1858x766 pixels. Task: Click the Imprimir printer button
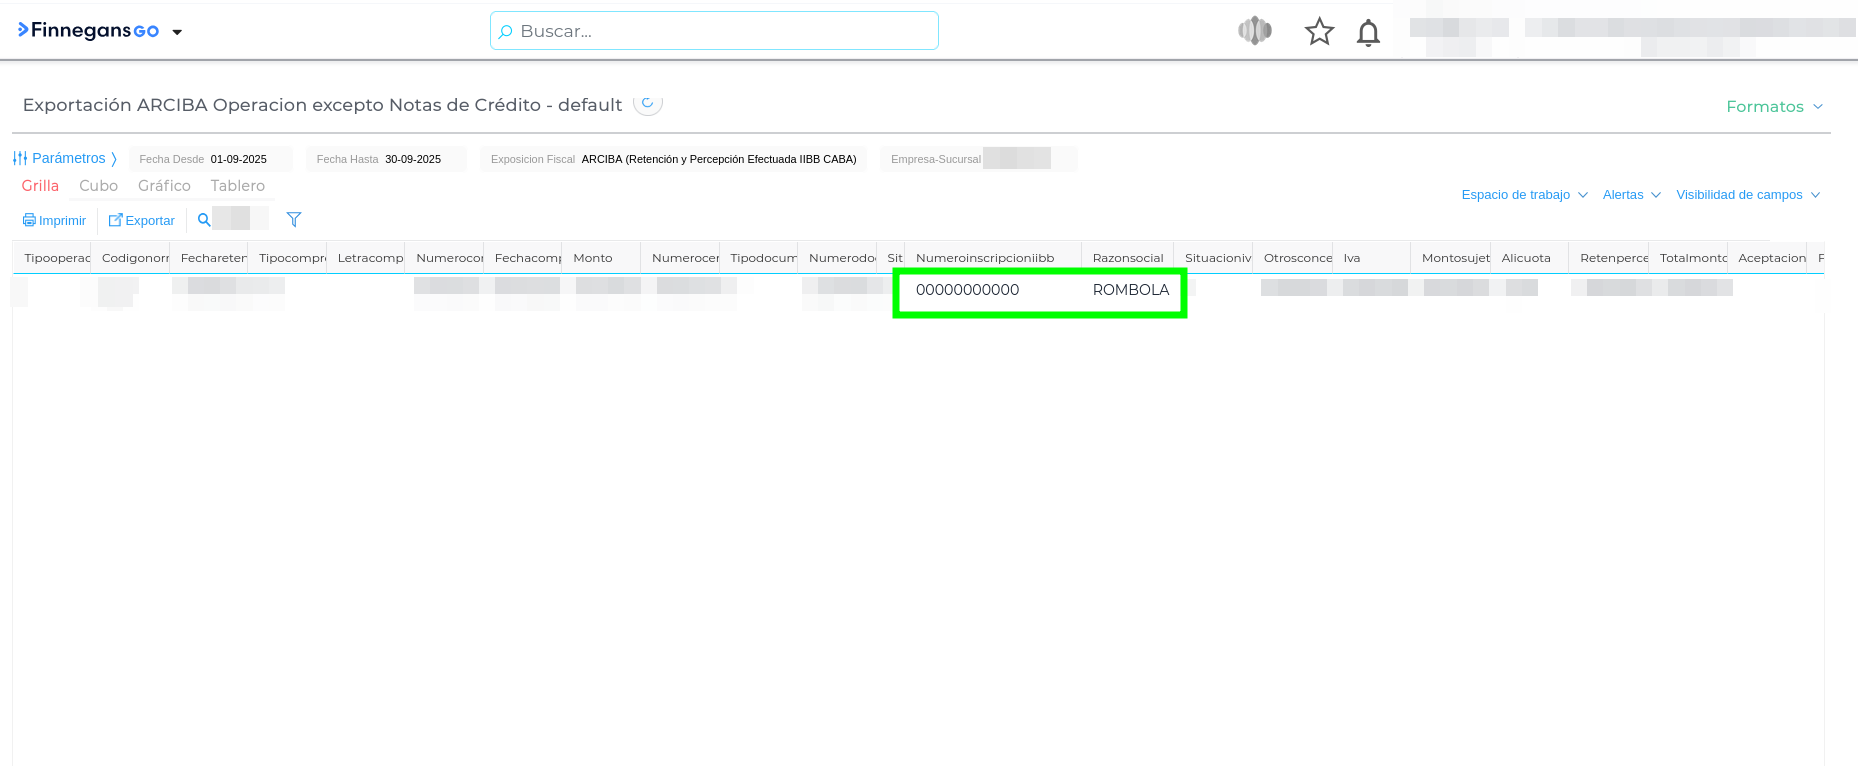tap(55, 221)
